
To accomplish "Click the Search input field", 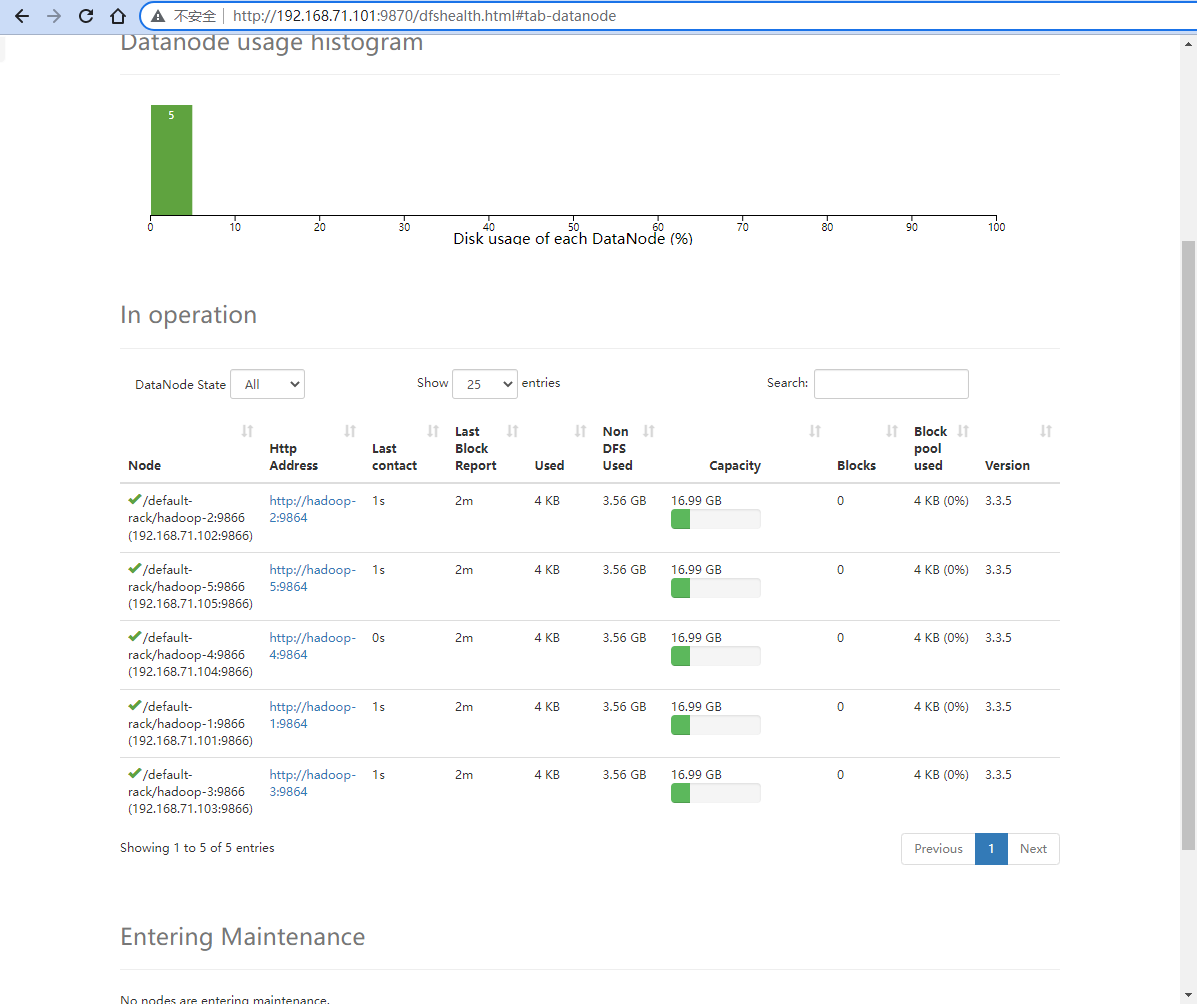I will (x=891, y=384).
